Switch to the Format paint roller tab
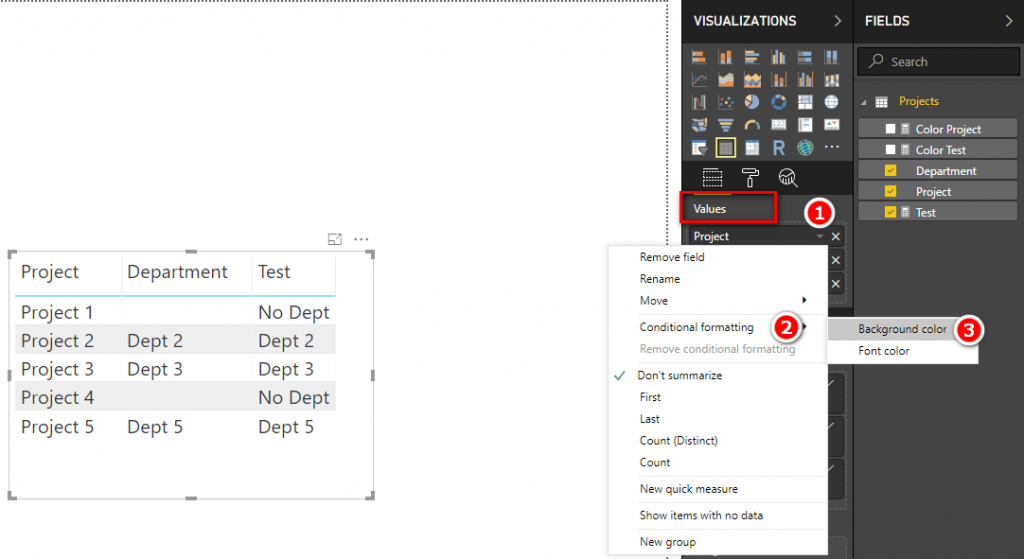Viewport: 1024px width, 559px height. tap(750, 177)
